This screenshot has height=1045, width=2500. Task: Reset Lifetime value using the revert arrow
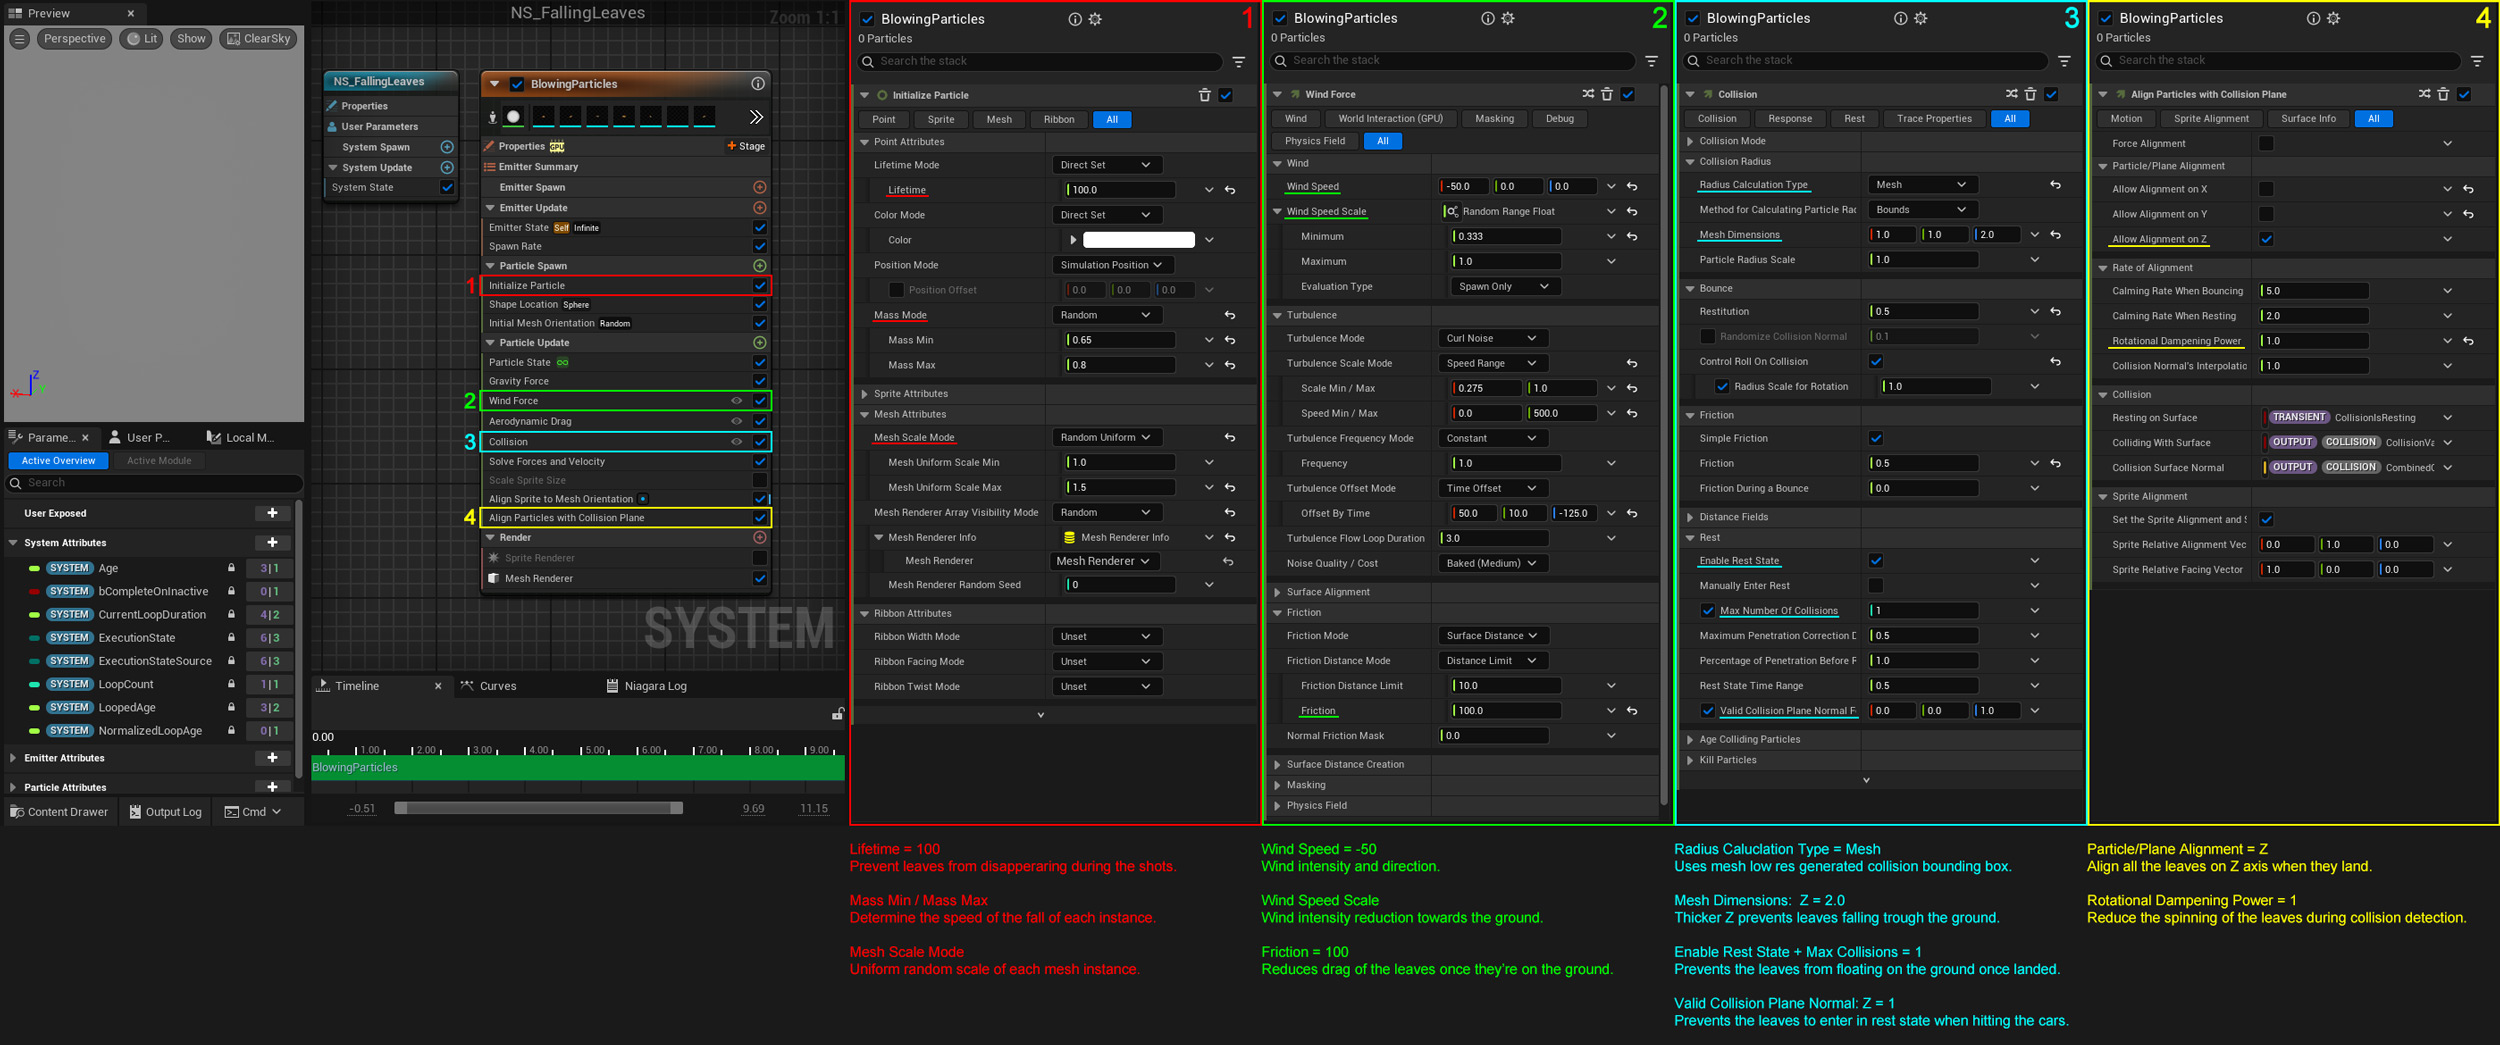tap(1230, 190)
